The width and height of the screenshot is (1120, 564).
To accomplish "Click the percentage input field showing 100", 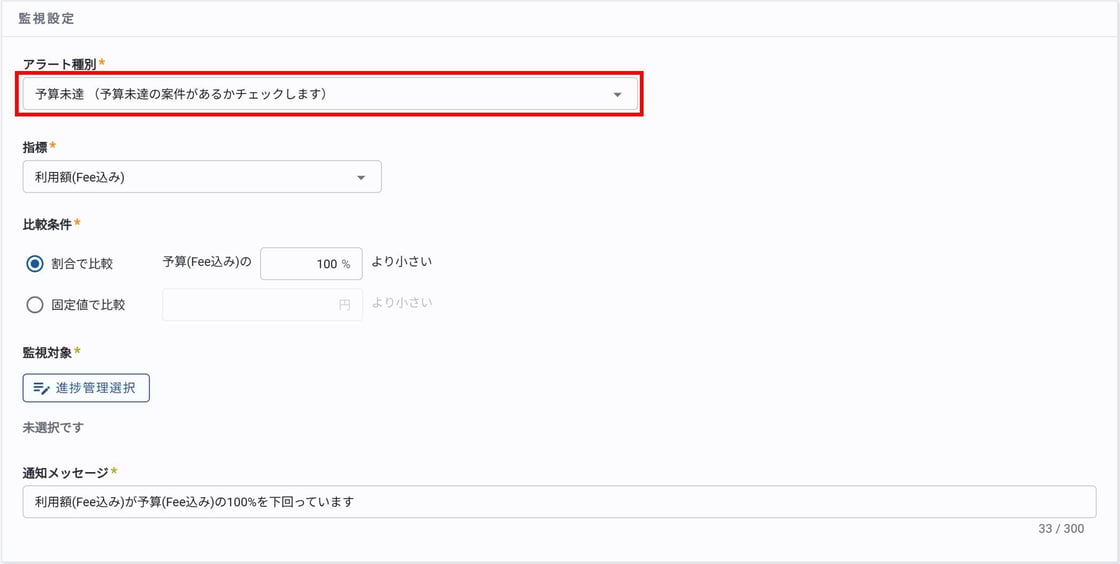I will [x=310, y=264].
